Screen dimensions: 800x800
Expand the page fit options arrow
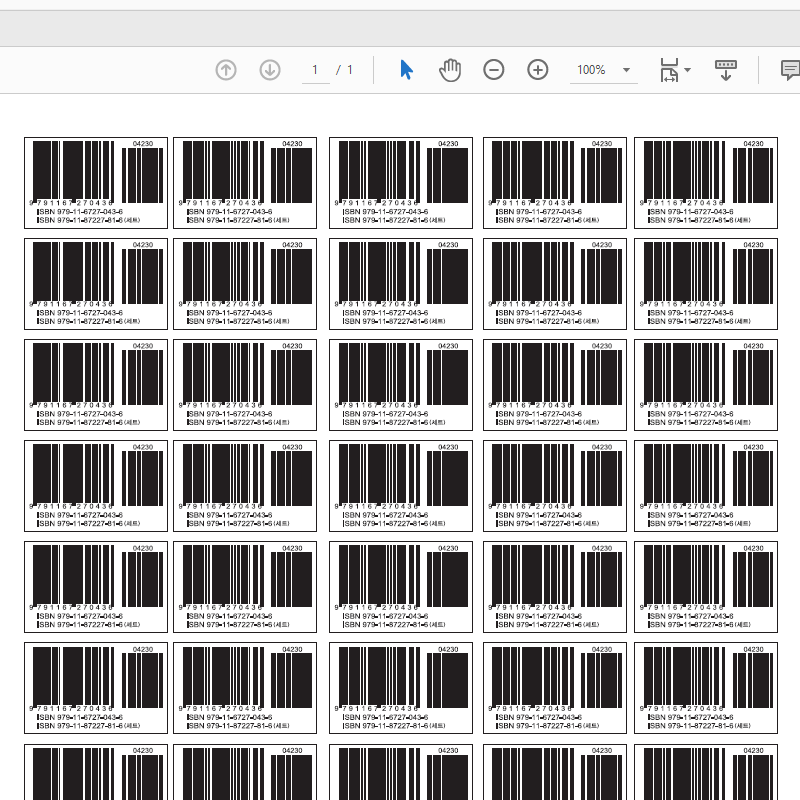click(688, 70)
